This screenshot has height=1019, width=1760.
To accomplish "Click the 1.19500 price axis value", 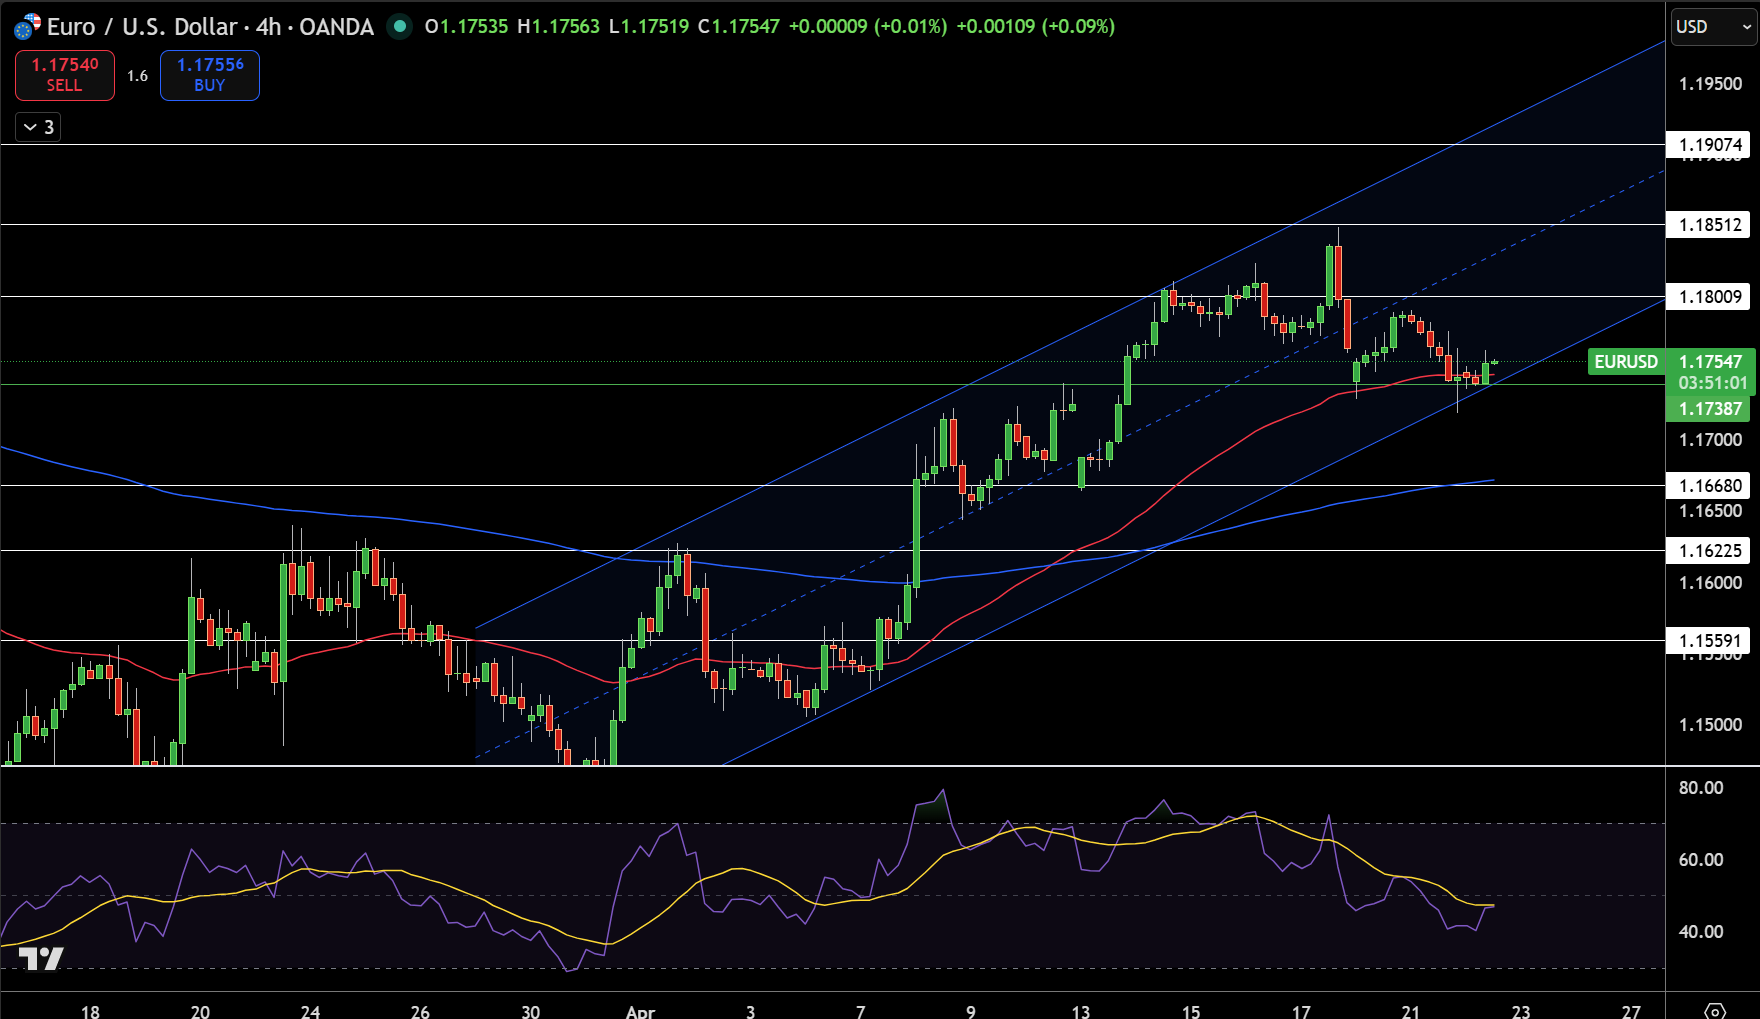I will pos(1710,84).
